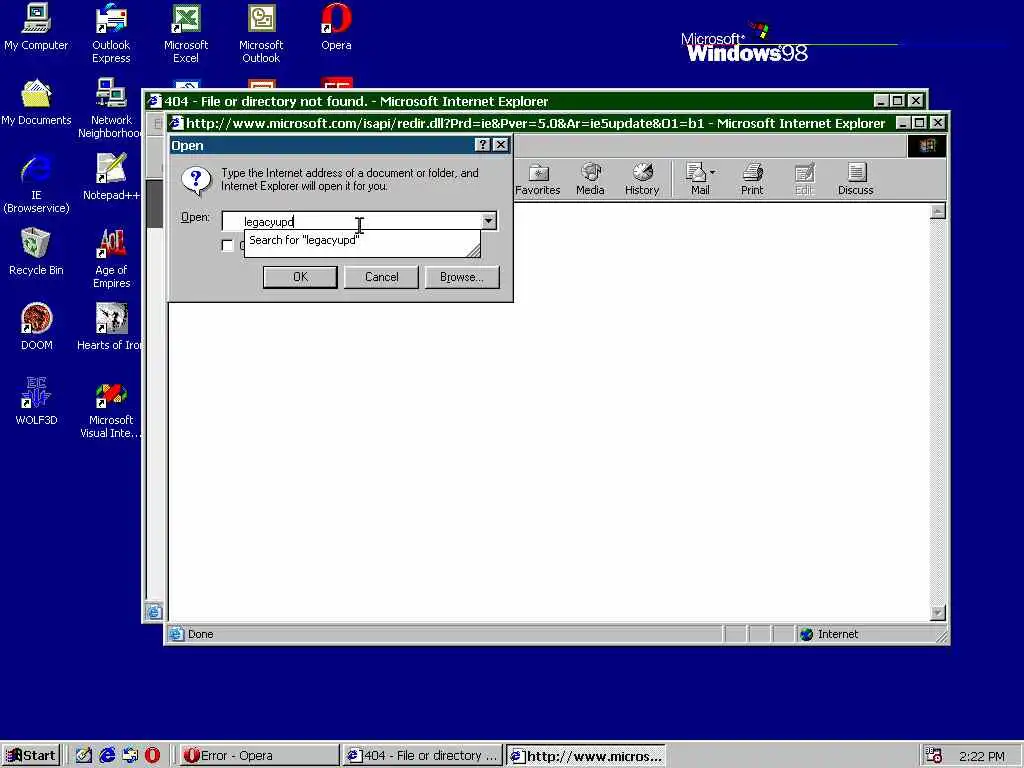Open My Documents desktop folder
This screenshot has height=768, width=1024.
point(36,102)
